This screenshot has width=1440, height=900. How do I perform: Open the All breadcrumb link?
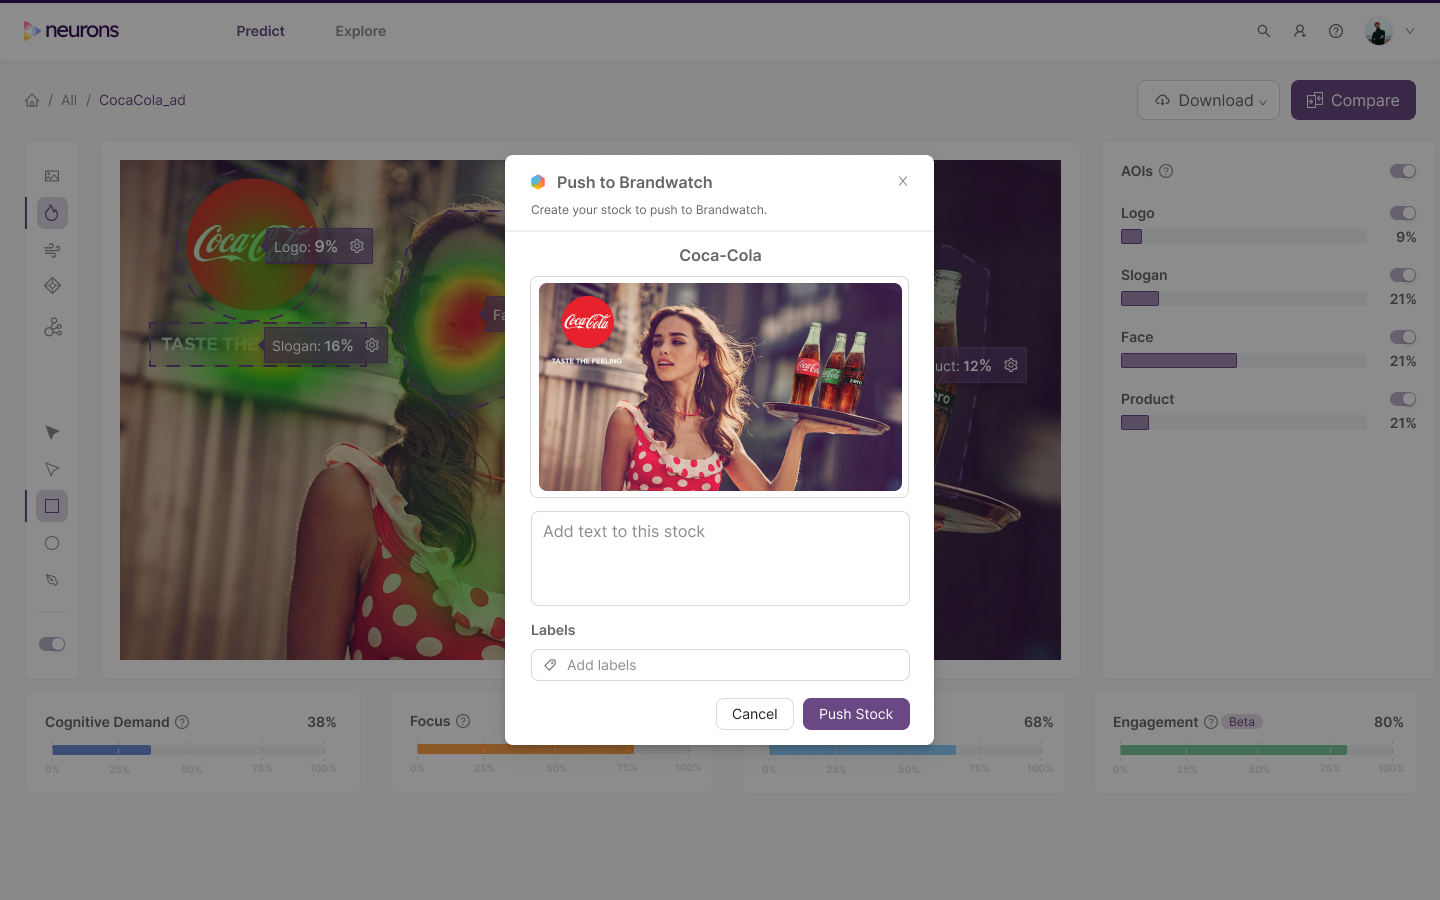pyautogui.click(x=69, y=100)
